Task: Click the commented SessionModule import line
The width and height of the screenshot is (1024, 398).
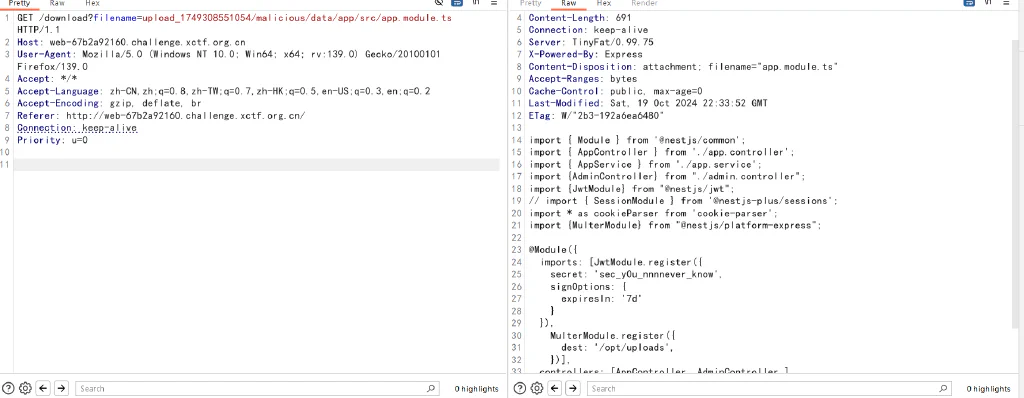Action: [x=683, y=201]
